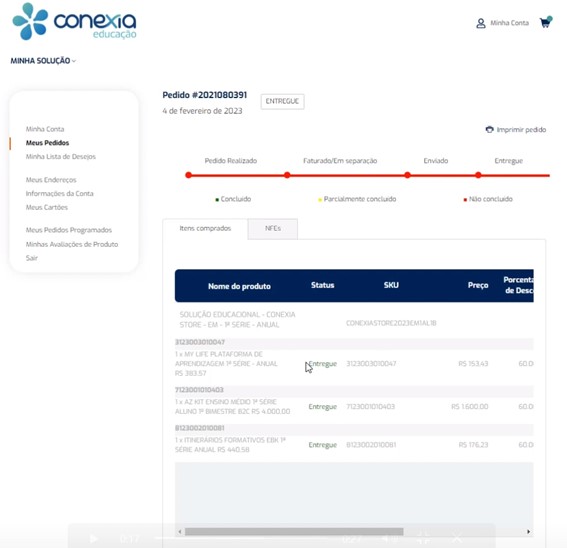
Task: Click Entregue status in ITINERÁRIOS row
Action: pyautogui.click(x=323, y=445)
